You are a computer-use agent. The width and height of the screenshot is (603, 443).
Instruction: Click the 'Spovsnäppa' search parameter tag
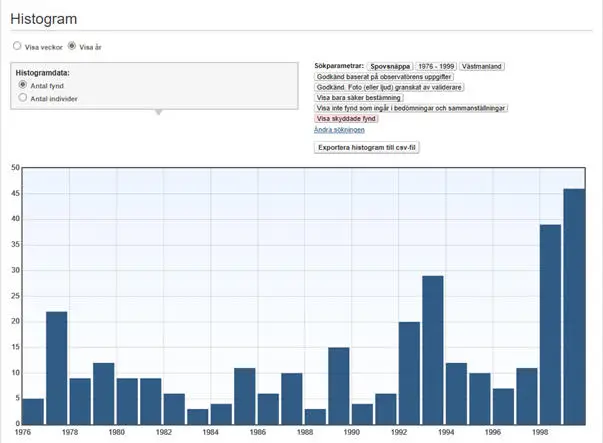(390, 65)
